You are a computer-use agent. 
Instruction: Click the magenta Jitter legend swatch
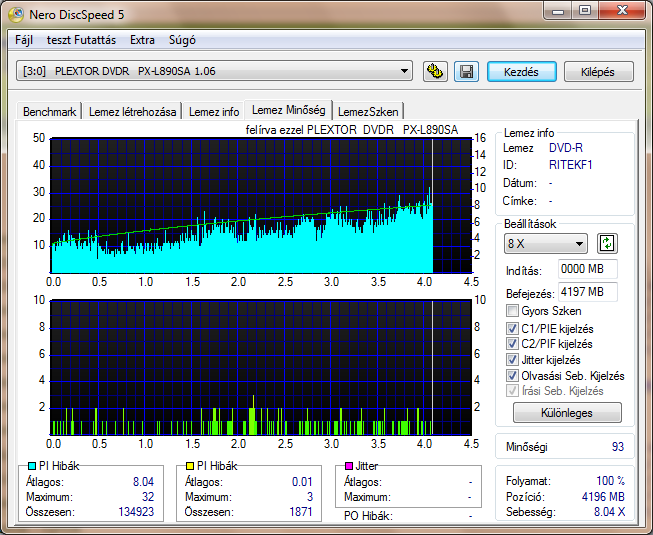tap(349, 466)
